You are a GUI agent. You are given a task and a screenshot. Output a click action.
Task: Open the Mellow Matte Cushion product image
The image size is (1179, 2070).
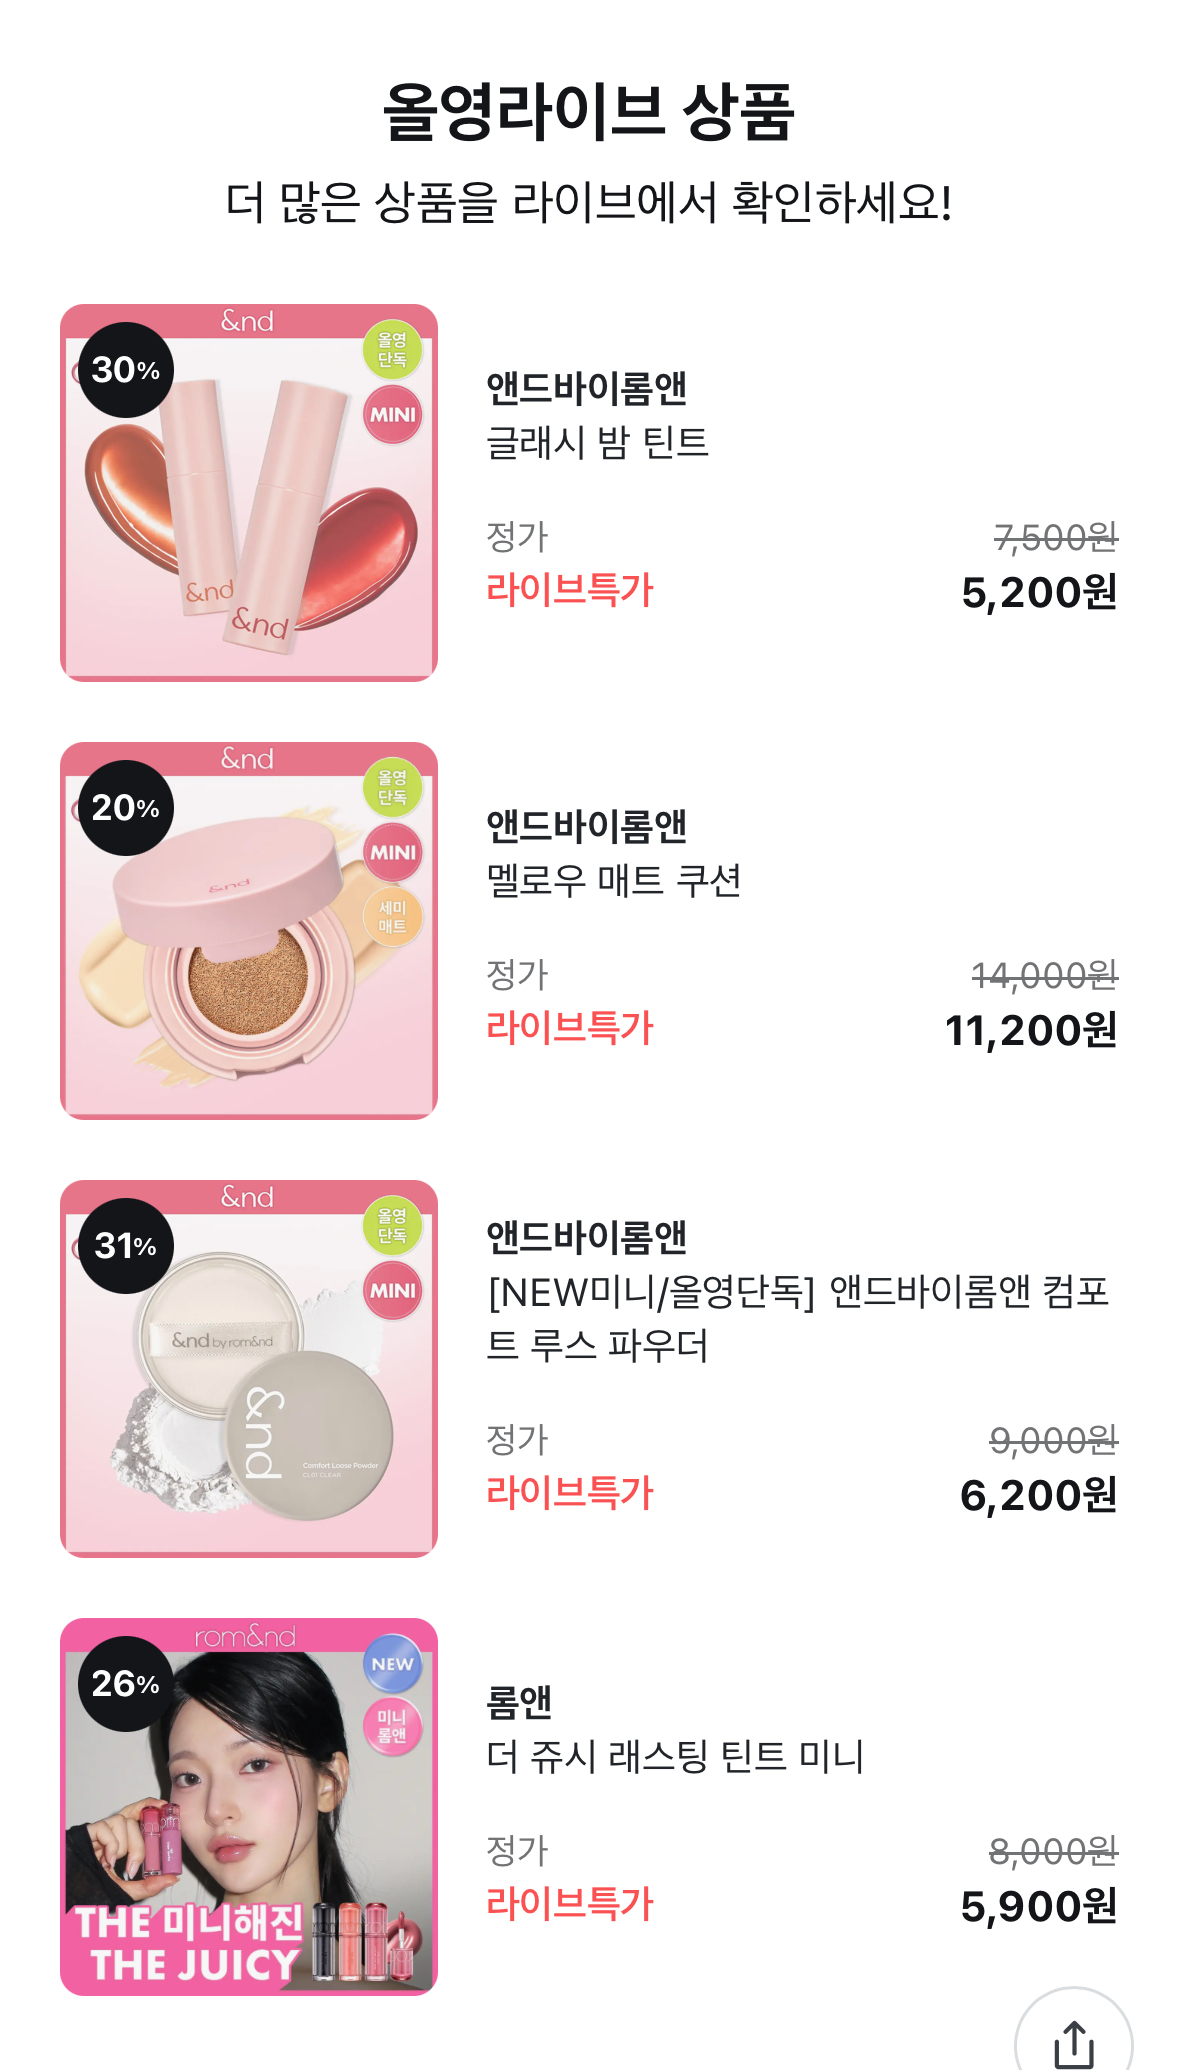[249, 931]
